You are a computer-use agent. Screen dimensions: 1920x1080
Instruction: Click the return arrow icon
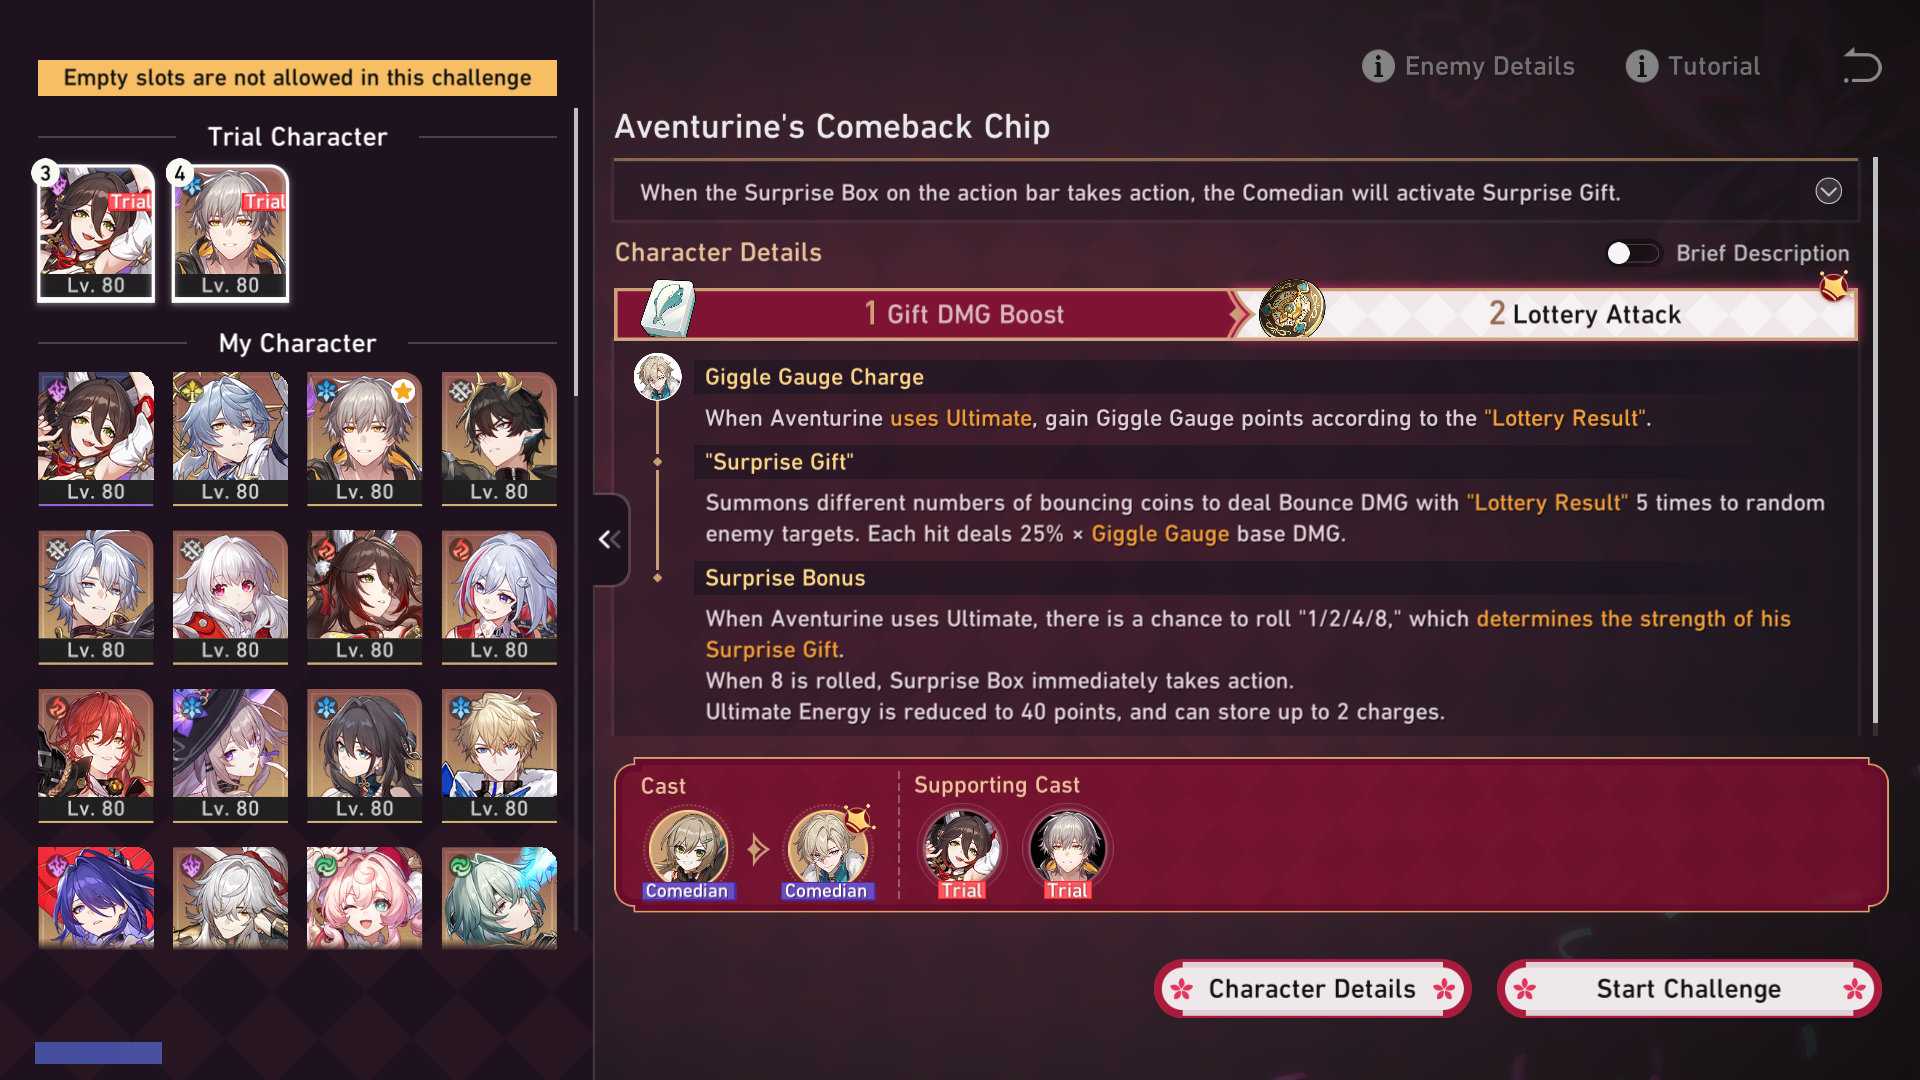1862,66
